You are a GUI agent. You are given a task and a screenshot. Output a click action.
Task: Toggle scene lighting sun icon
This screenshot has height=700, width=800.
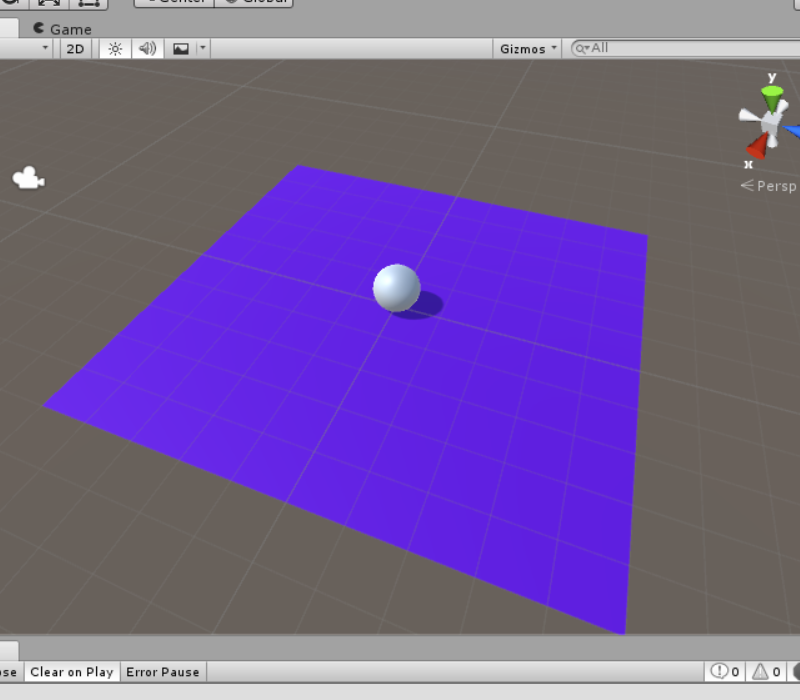115,49
